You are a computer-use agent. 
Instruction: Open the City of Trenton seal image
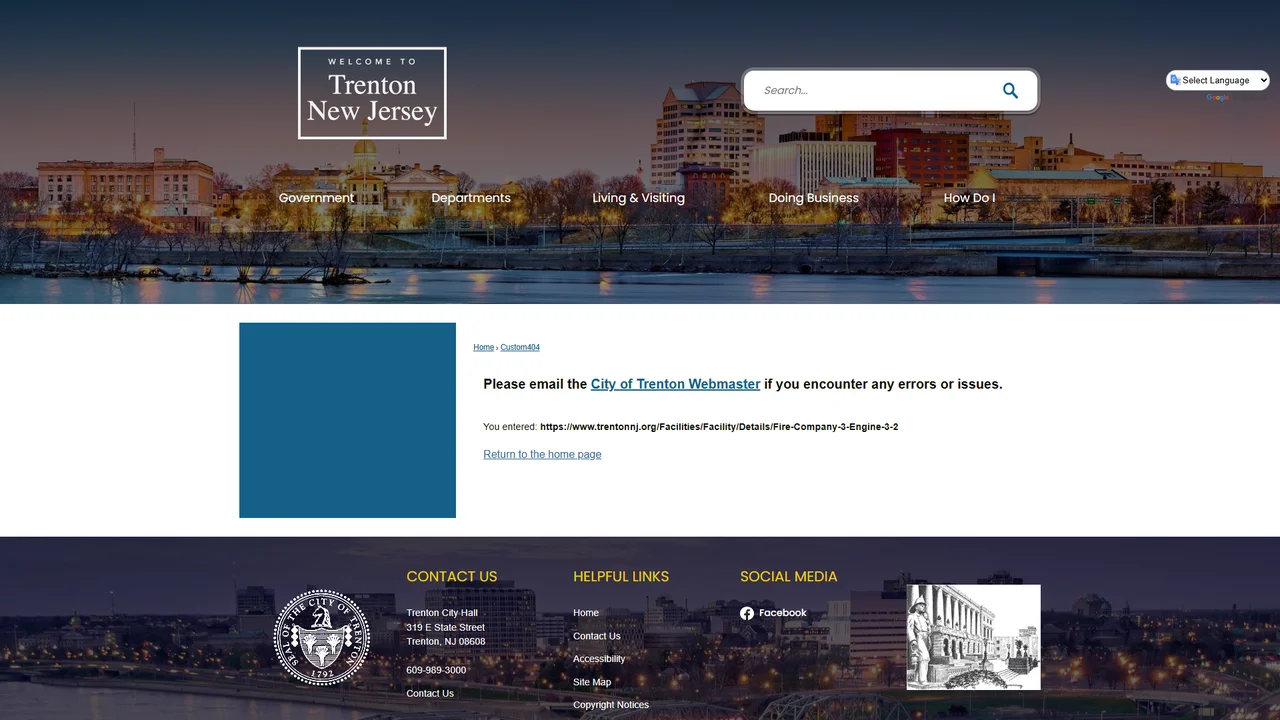click(x=322, y=637)
